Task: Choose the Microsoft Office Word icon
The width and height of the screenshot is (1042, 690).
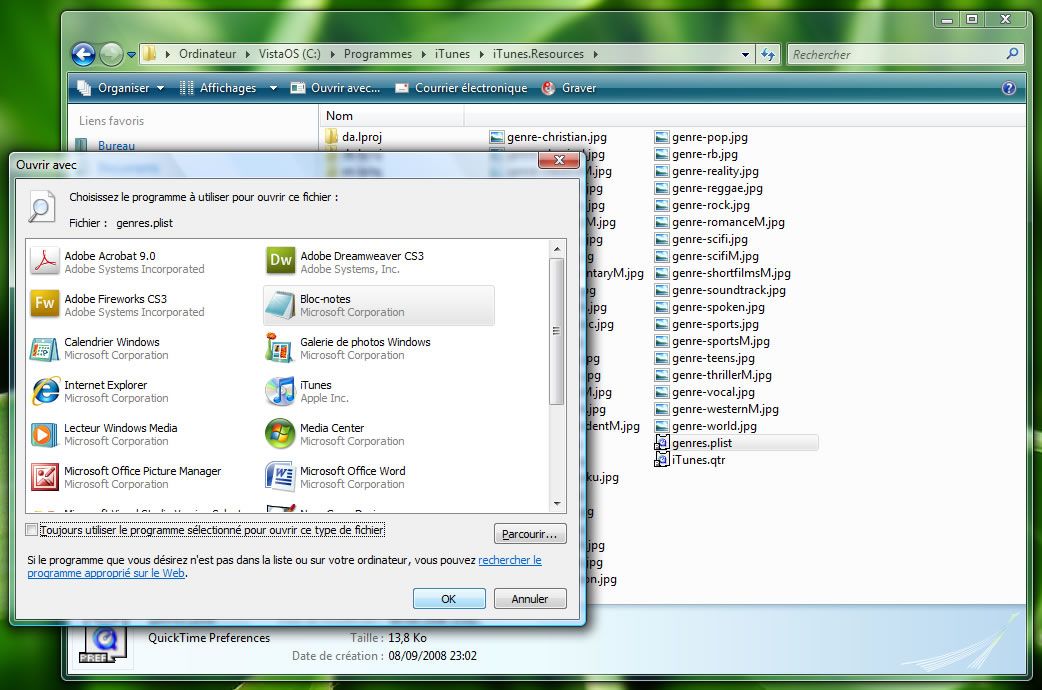Action: [x=280, y=477]
